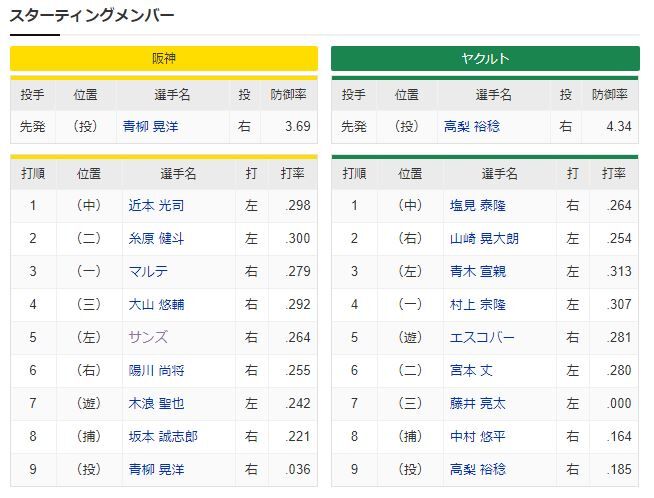Click the green ヤクルト team header

coord(485,58)
